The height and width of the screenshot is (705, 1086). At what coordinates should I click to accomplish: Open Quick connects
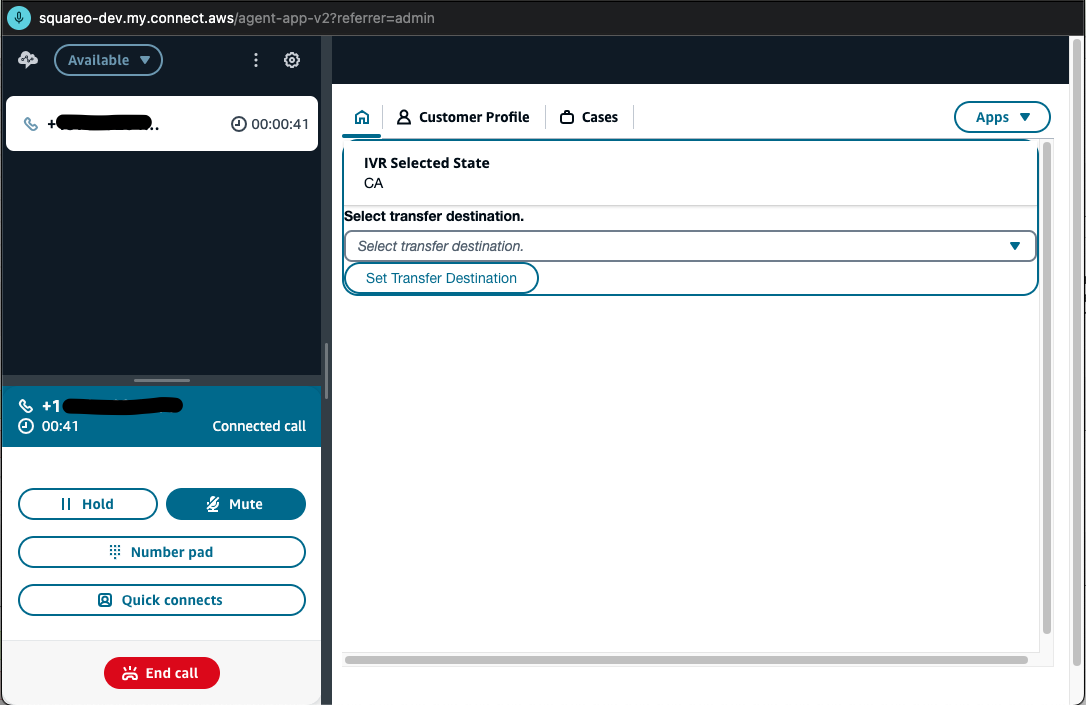pyautogui.click(x=161, y=600)
